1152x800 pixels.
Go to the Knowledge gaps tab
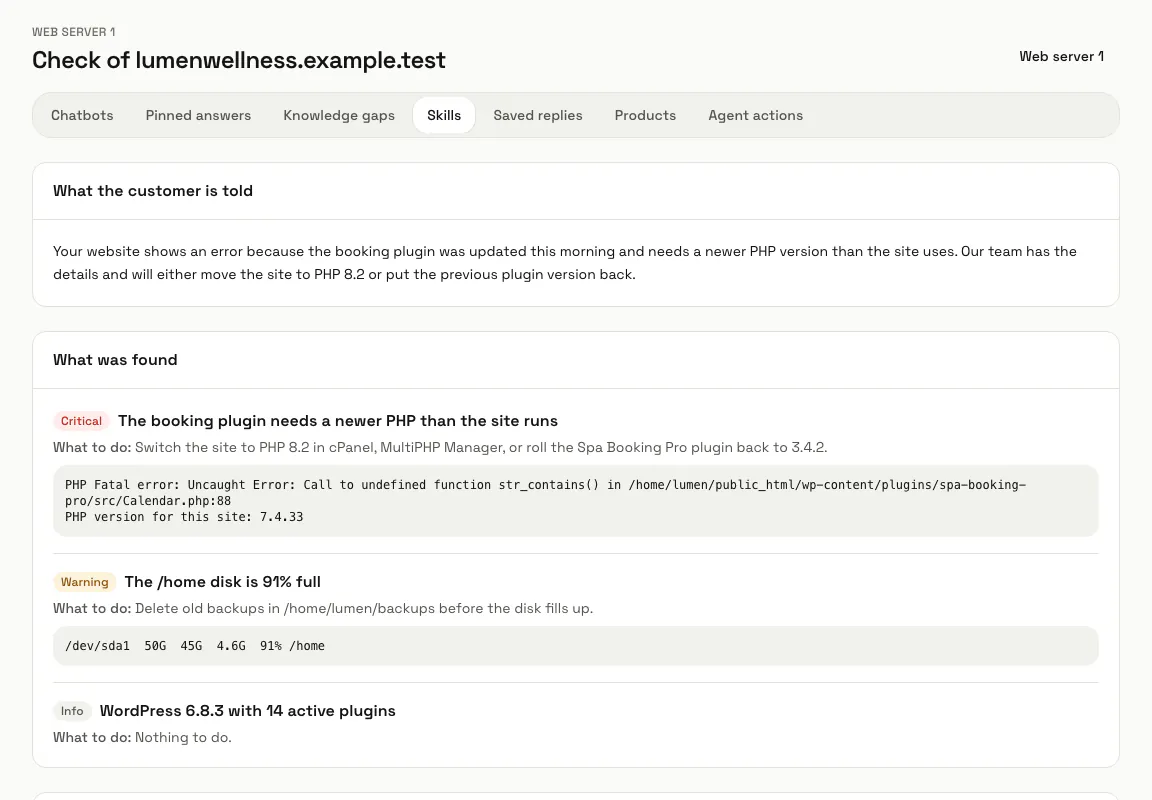(339, 115)
